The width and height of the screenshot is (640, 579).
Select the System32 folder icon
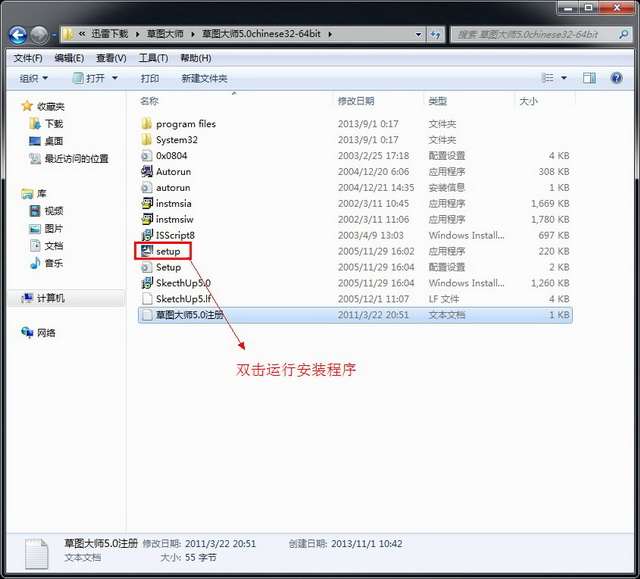(147, 140)
